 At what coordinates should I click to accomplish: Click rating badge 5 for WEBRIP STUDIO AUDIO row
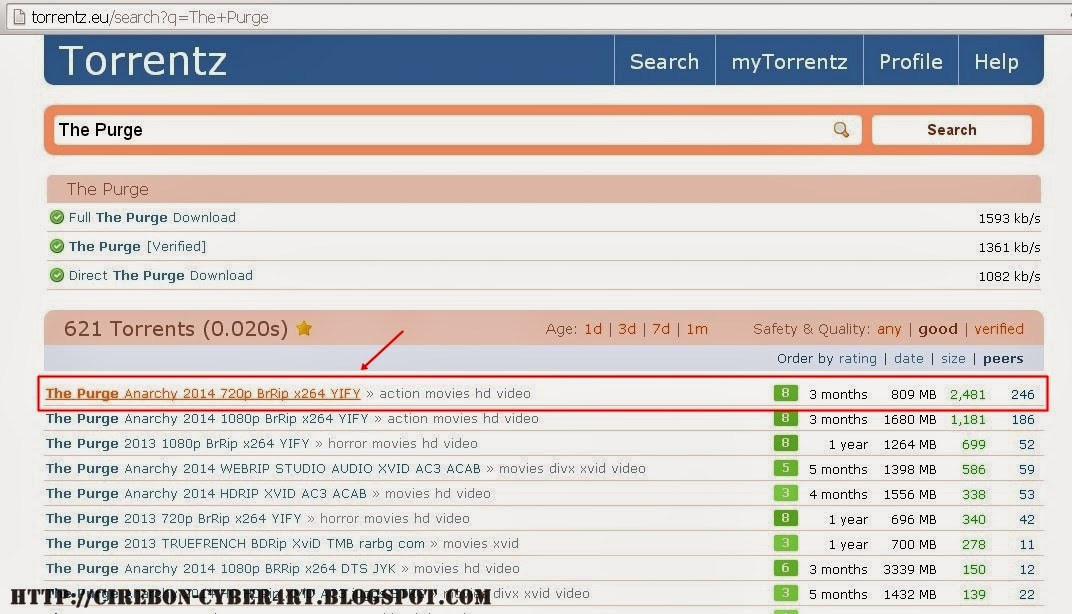(786, 468)
